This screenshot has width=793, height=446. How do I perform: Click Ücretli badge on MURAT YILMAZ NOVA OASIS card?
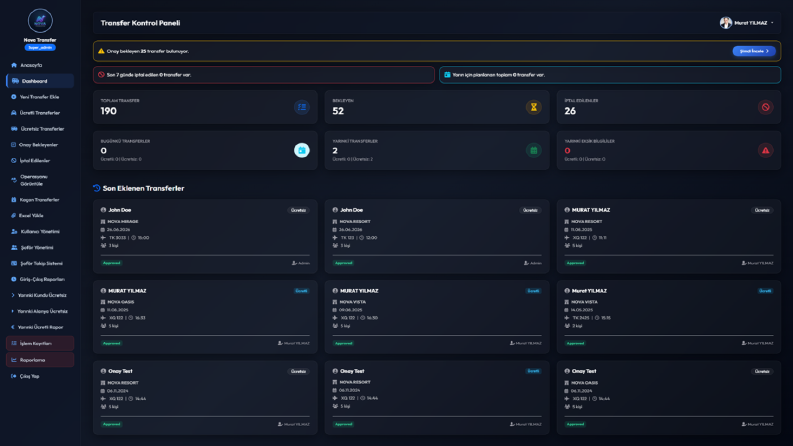click(x=301, y=291)
